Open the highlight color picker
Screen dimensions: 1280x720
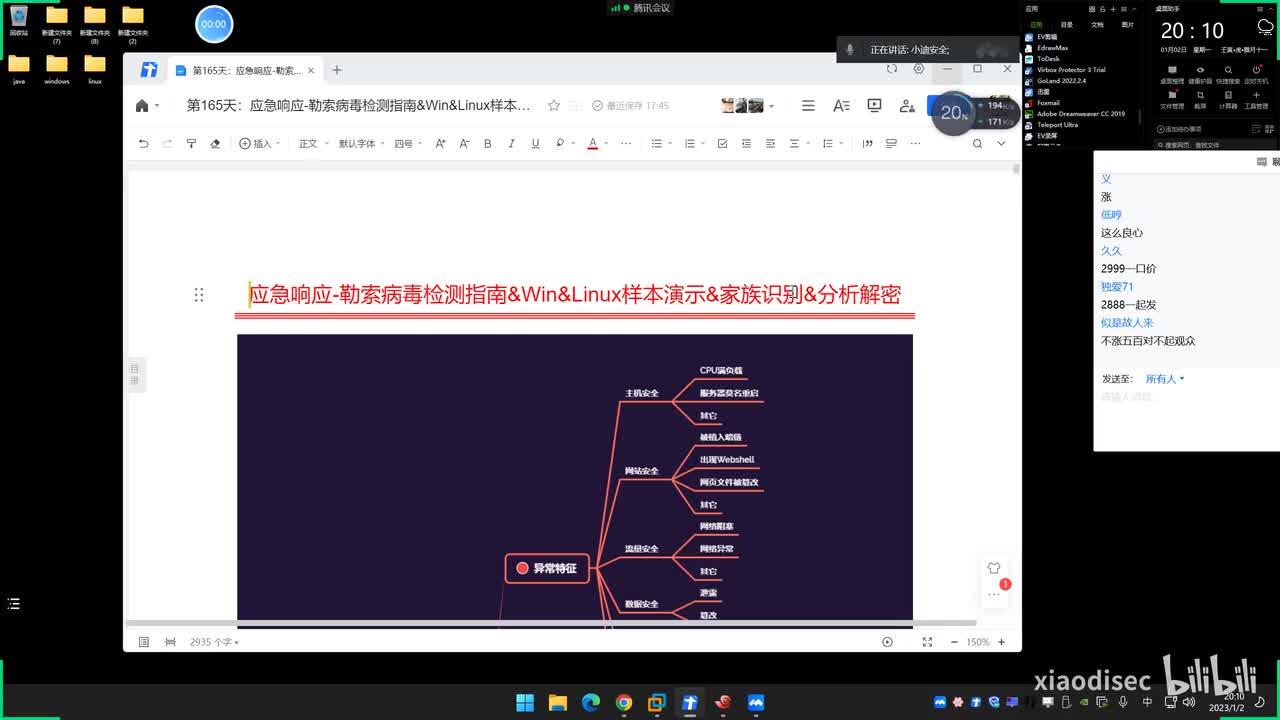click(x=563, y=144)
